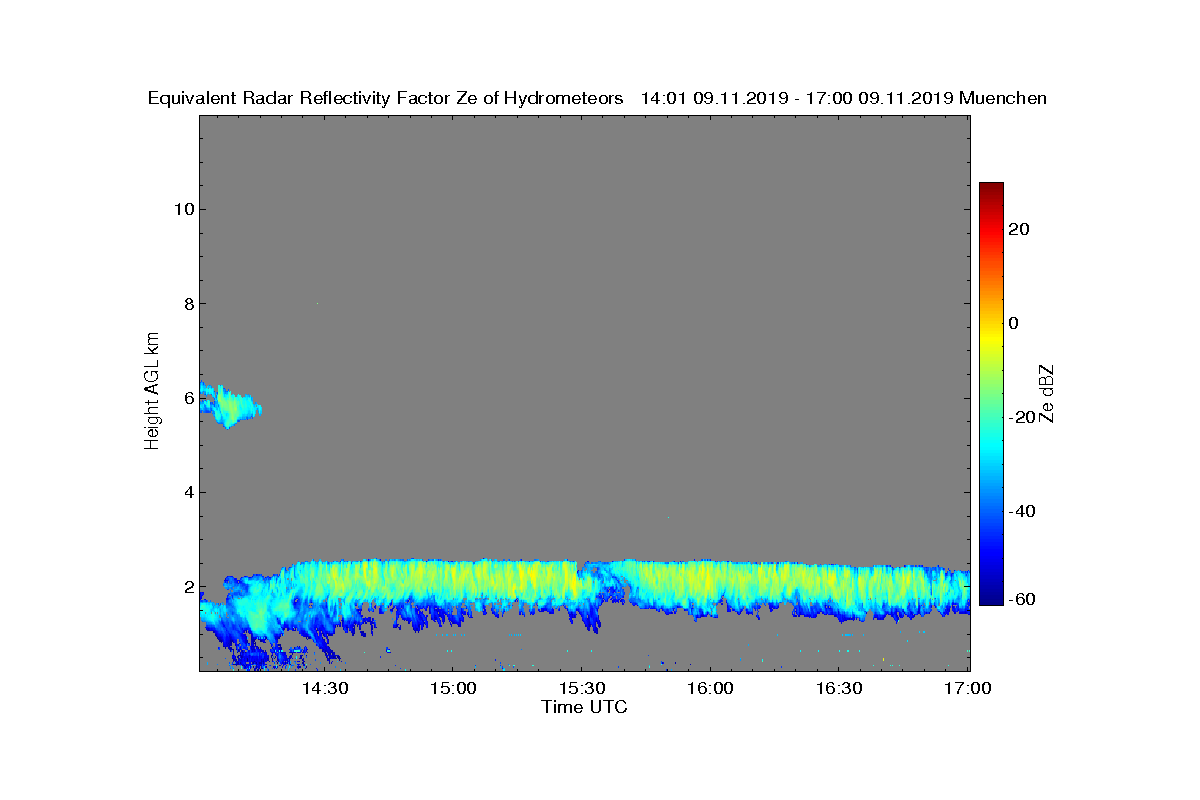This screenshot has width=1200, height=800.
Task: Click the colorbar value -20 label
Action: tap(1022, 417)
